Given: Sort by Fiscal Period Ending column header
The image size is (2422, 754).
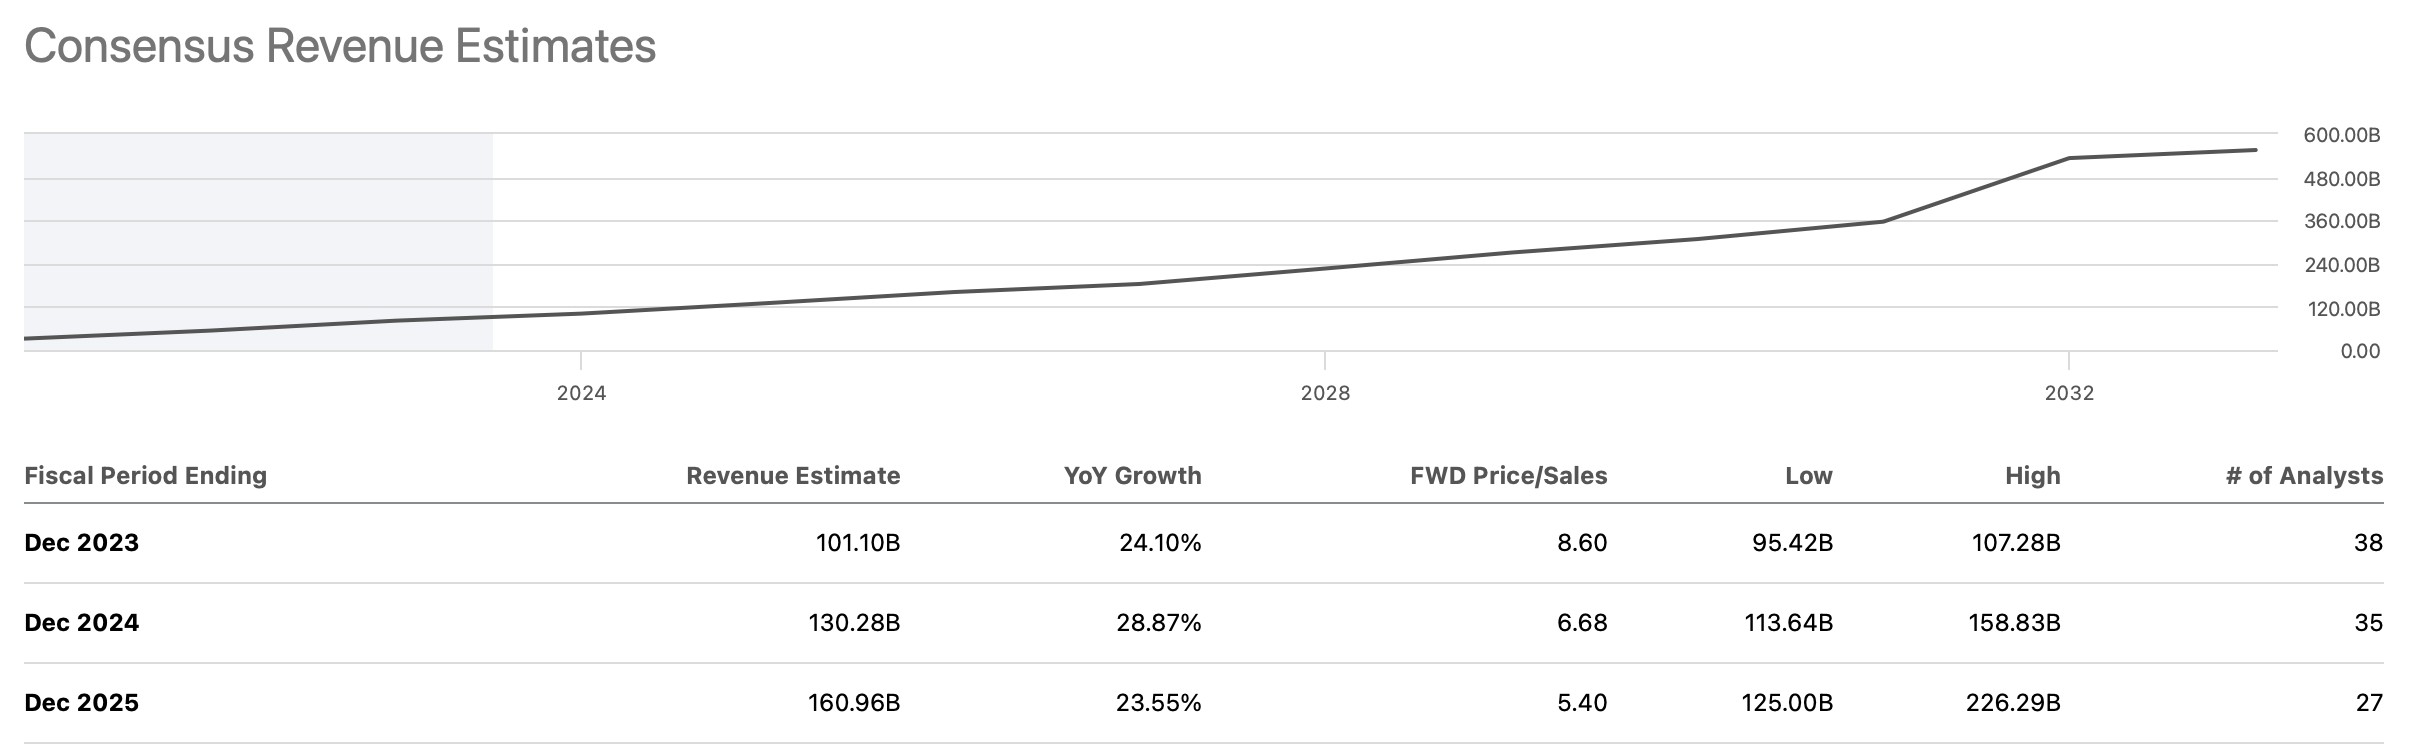Looking at the screenshot, I should coord(146,475).
